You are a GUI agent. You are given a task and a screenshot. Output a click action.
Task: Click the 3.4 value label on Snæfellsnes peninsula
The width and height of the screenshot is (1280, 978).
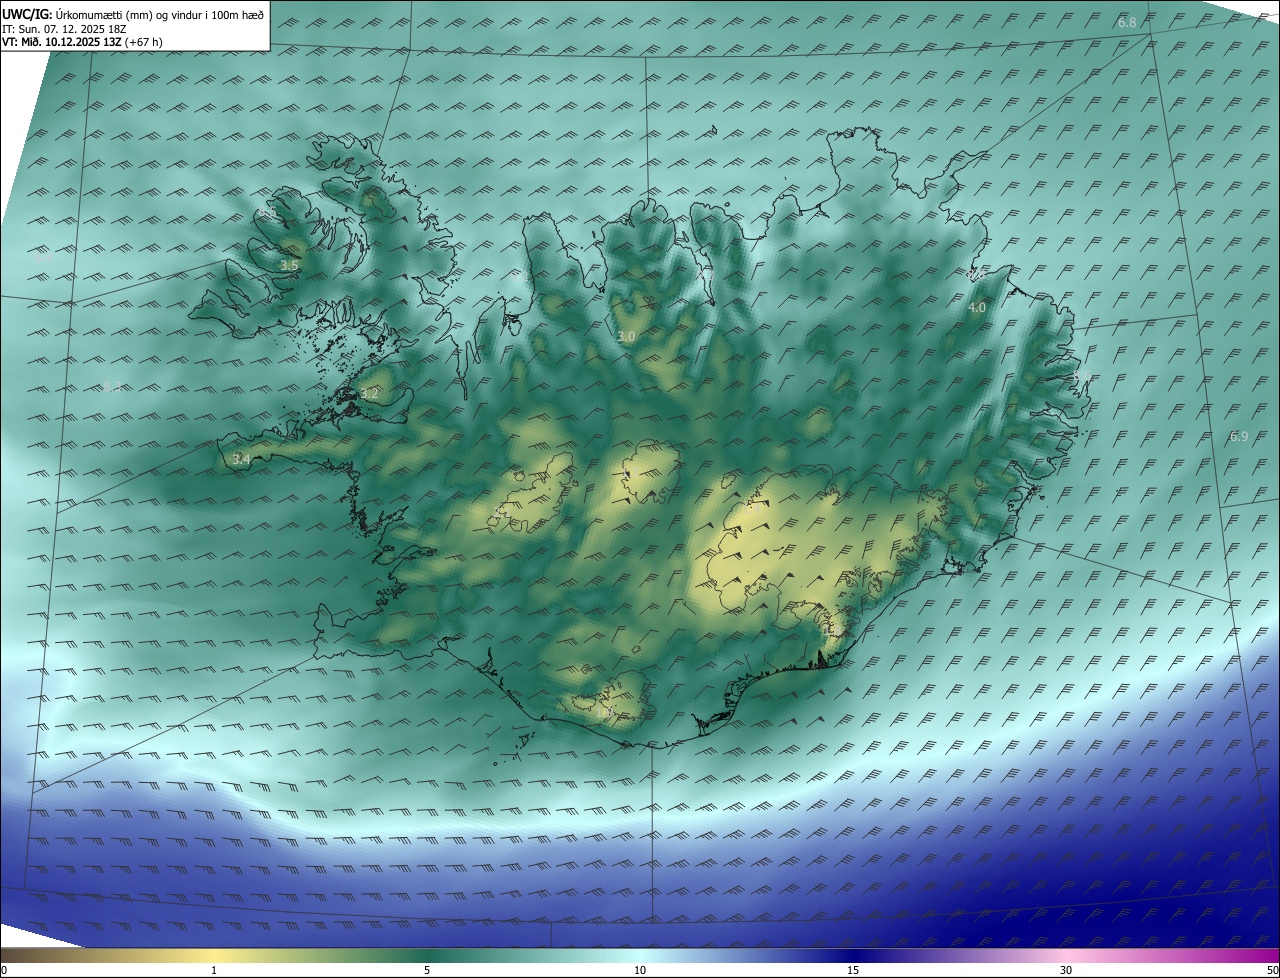[241, 460]
